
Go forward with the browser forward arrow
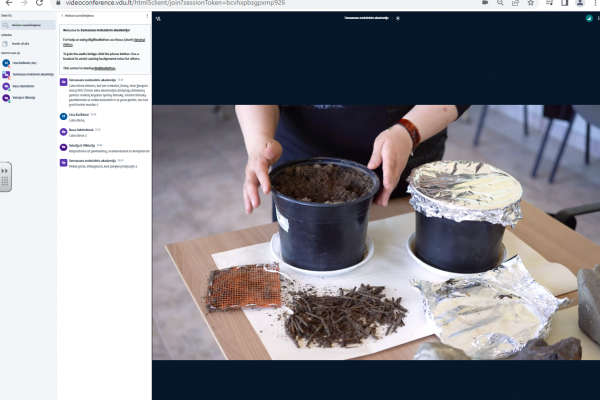pos(24,3)
